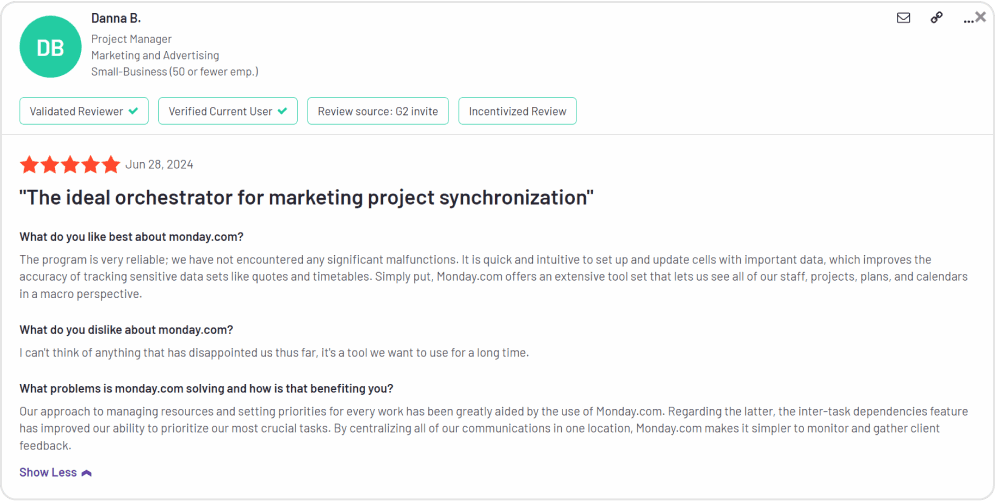Click the 'Project Manager' job title text

[x=131, y=39]
